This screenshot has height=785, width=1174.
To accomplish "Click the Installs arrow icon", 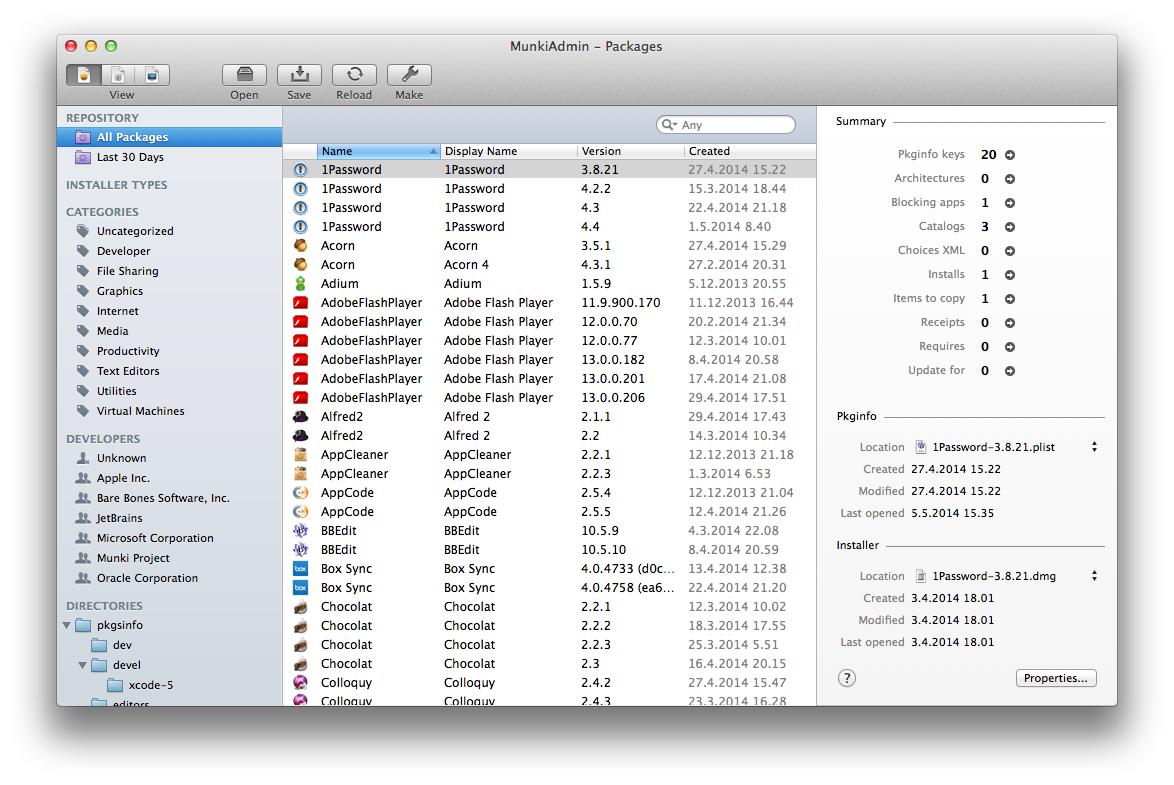I will 1010,275.
